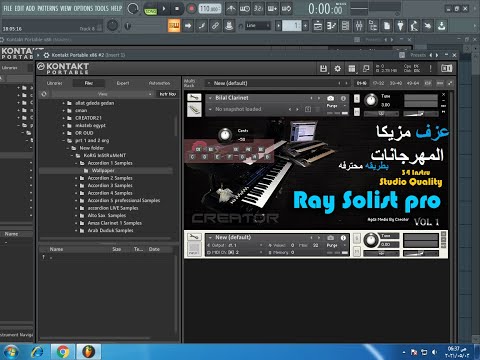Switch to the Libraries tab
This screenshot has width=480, height=360.
[54, 83]
